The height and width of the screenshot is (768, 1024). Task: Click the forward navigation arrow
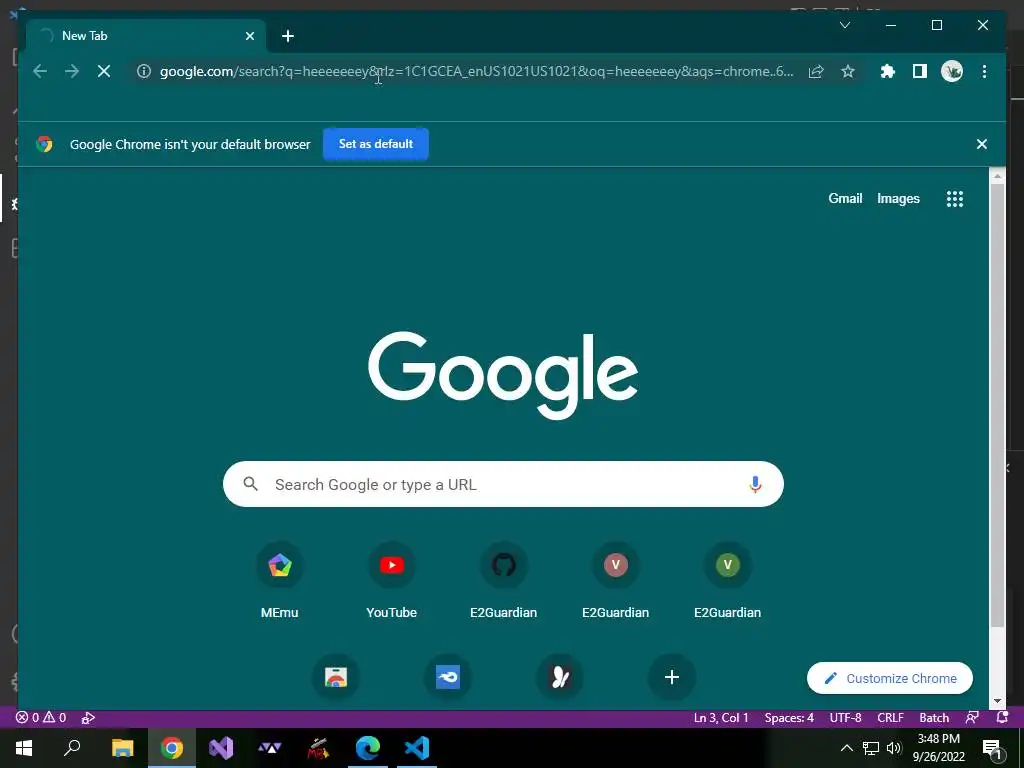pos(72,71)
